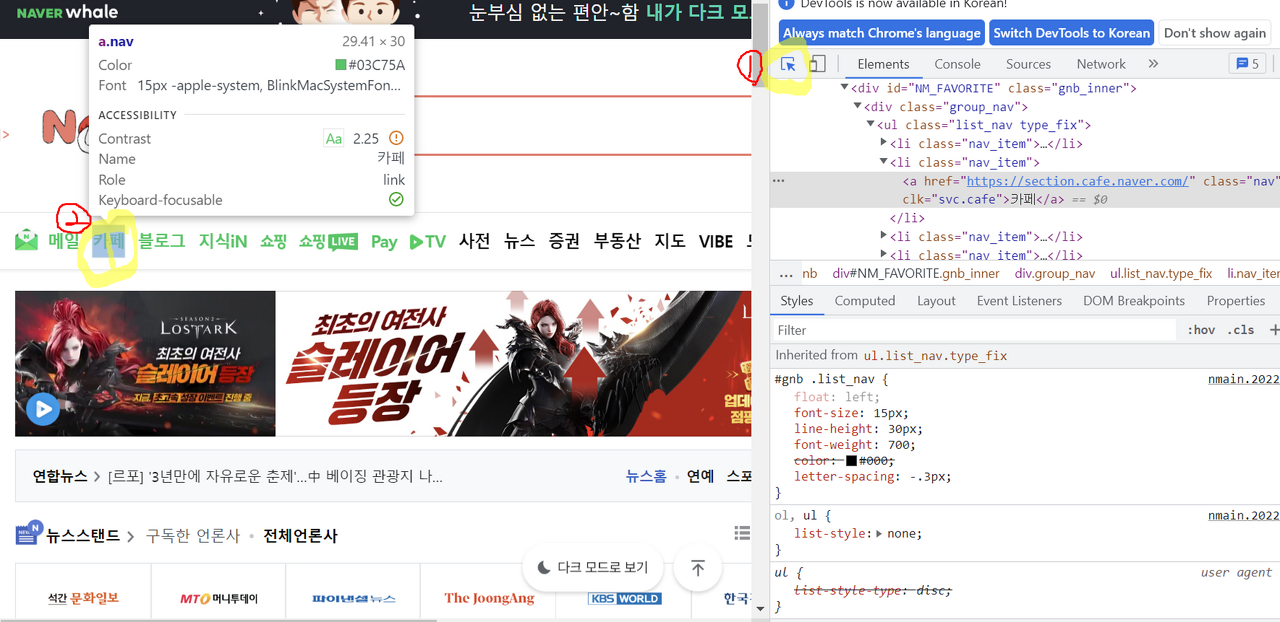Open the black color swatch for #000
1280x622 pixels.
click(x=851, y=461)
